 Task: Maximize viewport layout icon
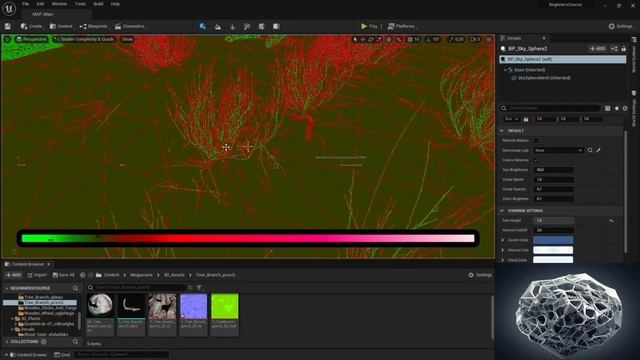[489, 39]
